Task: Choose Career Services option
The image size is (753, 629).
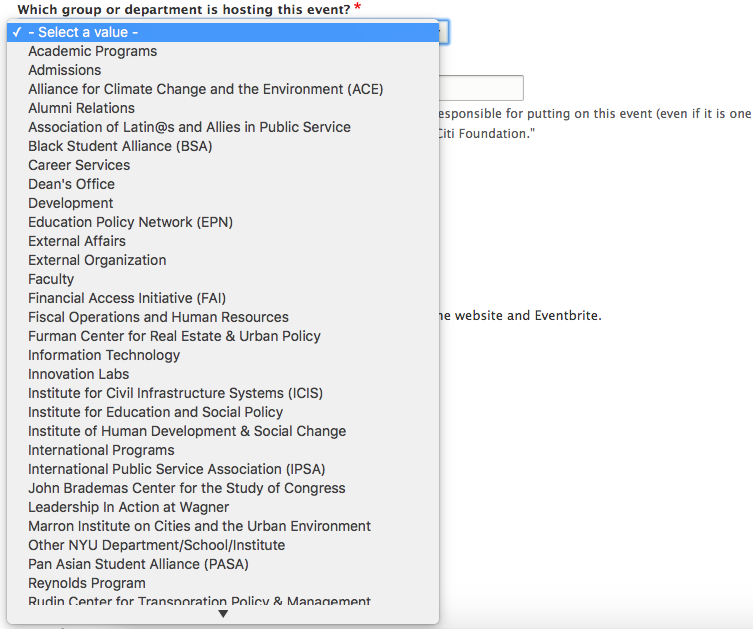Action: click(79, 165)
